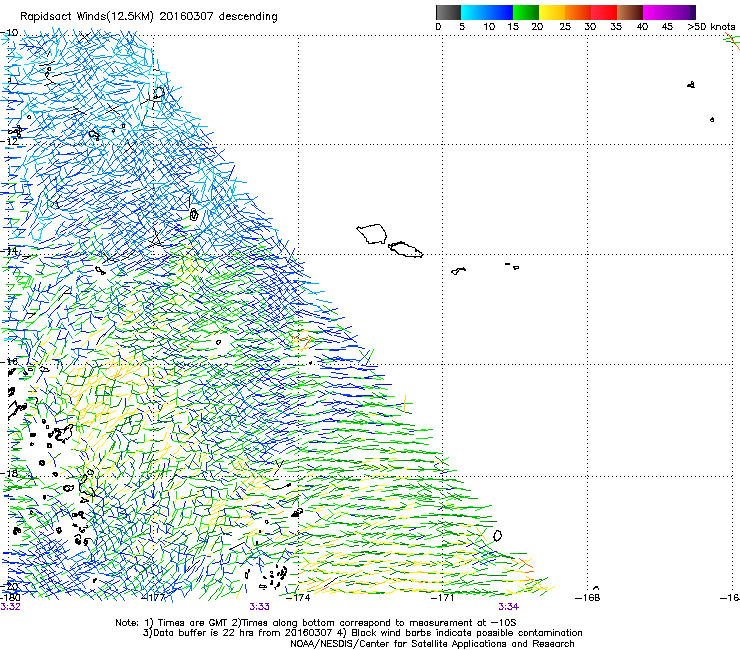The width and height of the screenshot is (740, 650).
Task: Select the -16 latitude axis label
Action: tap(9, 361)
